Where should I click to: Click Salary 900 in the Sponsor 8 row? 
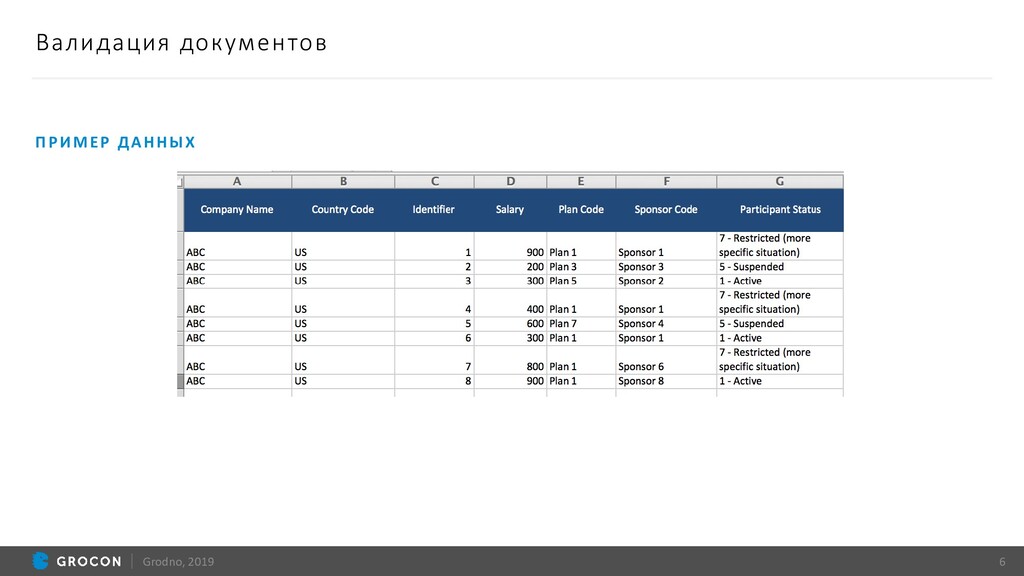(x=510, y=381)
